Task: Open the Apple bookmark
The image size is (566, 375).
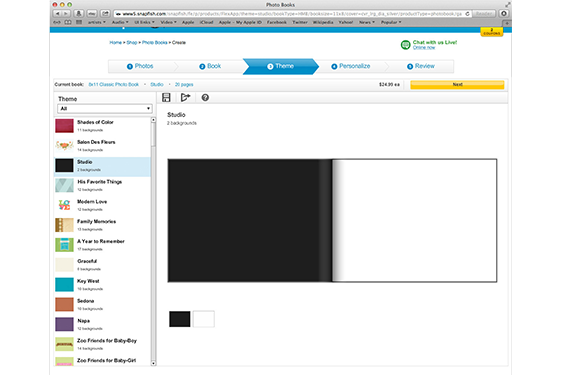Action: click(x=188, y=22)
